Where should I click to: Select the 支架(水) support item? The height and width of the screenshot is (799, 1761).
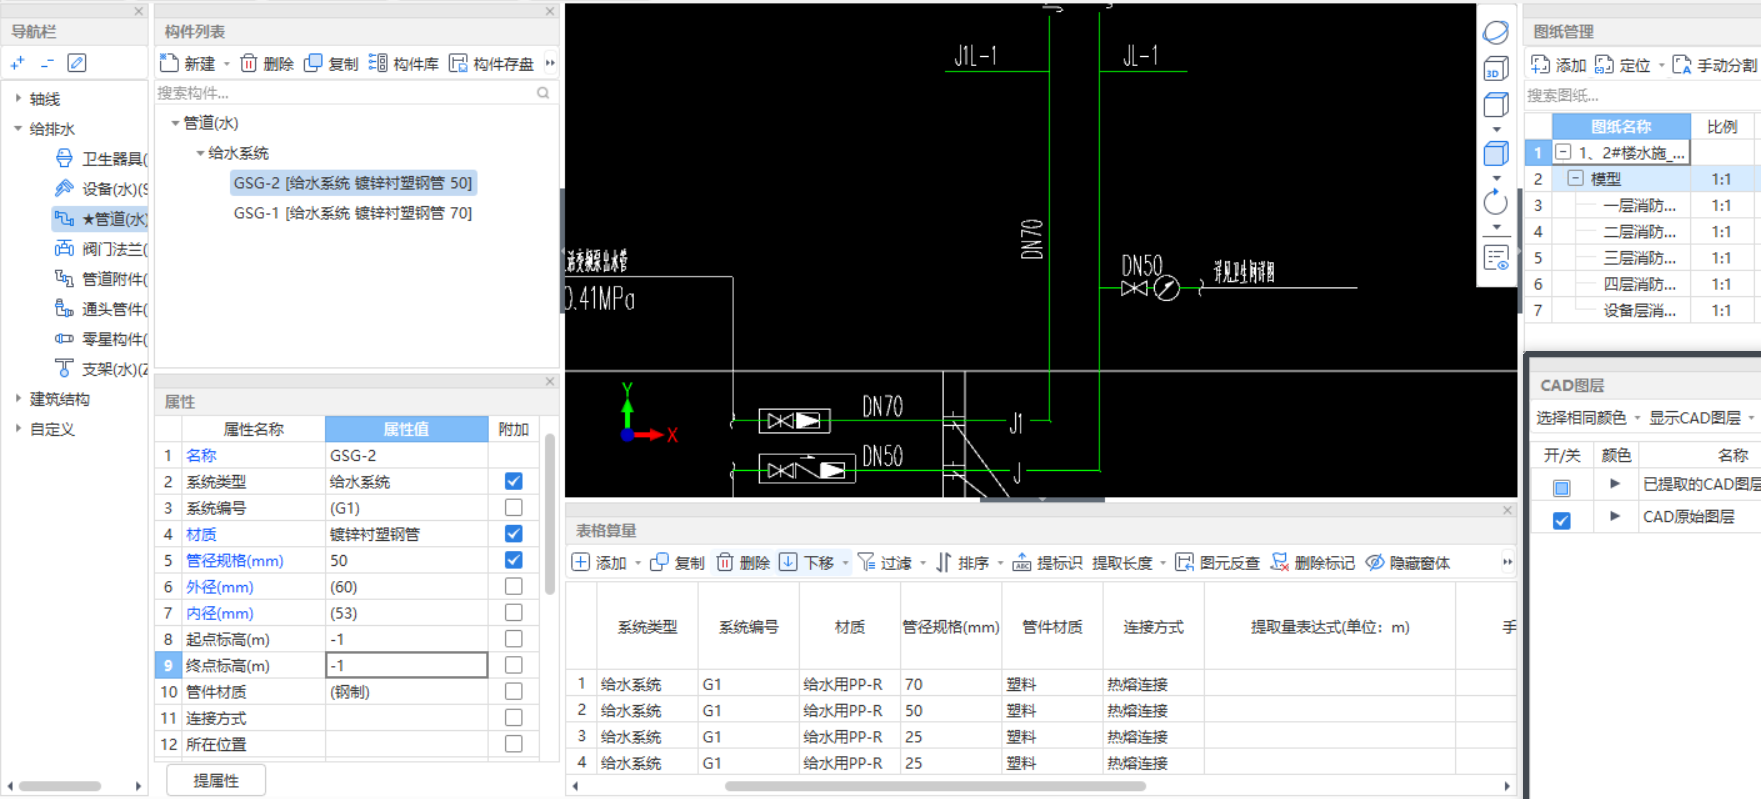coord(102,369)
